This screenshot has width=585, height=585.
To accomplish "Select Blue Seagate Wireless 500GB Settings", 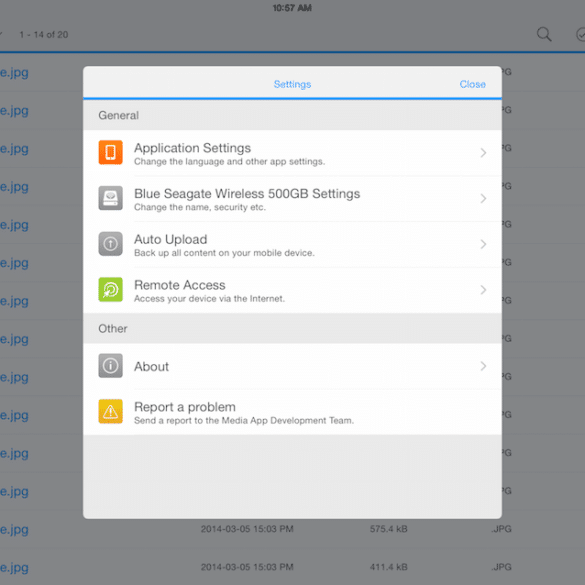I will 292,198.
